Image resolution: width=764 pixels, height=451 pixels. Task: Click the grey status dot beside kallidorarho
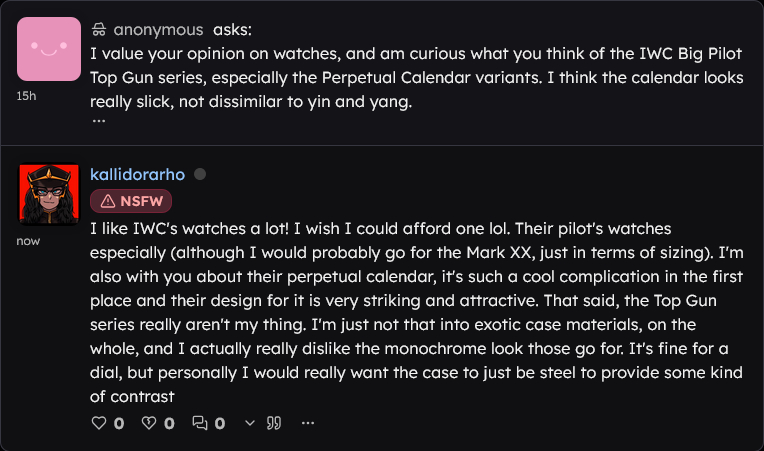click(200, 174)
